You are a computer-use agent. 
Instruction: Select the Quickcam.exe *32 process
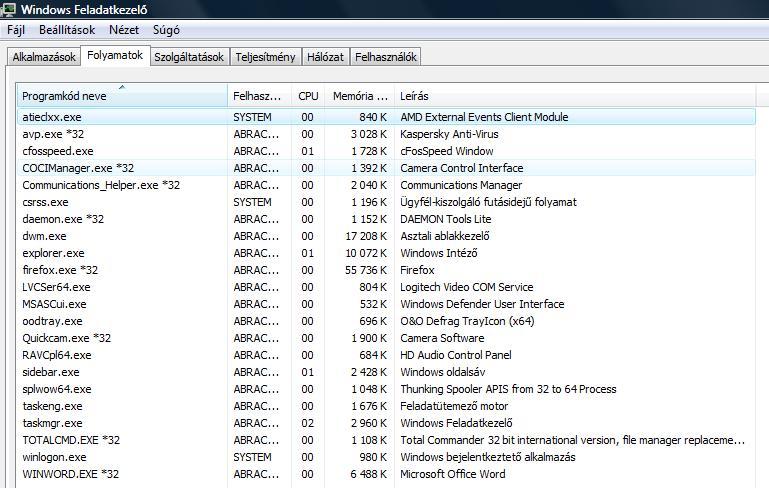pyautogui.click(x=386, y=338)
